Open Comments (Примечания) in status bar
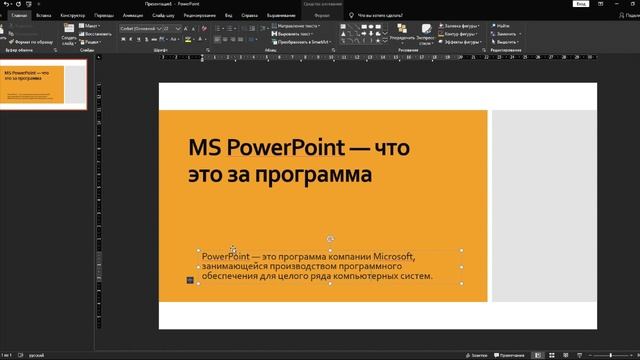 click(509, 356)
